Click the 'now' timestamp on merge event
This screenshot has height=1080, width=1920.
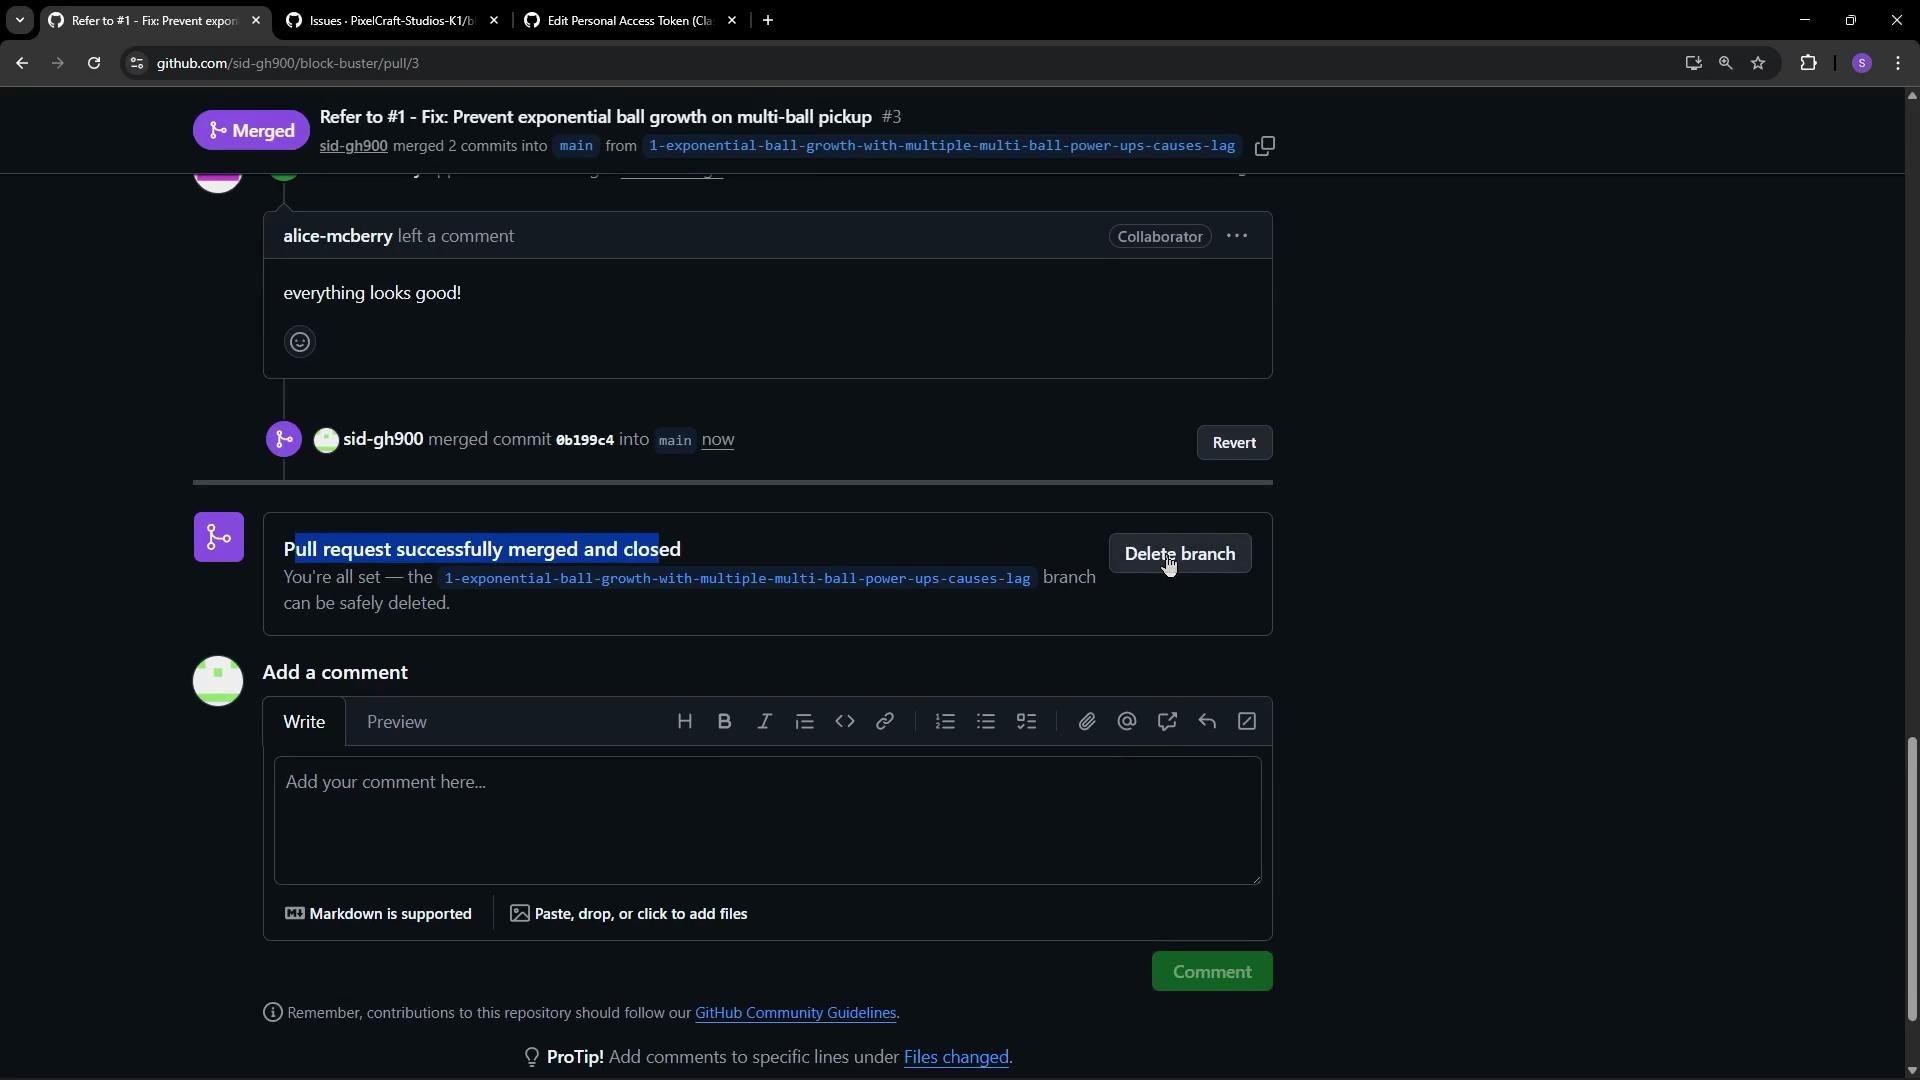tap(718, 440)
